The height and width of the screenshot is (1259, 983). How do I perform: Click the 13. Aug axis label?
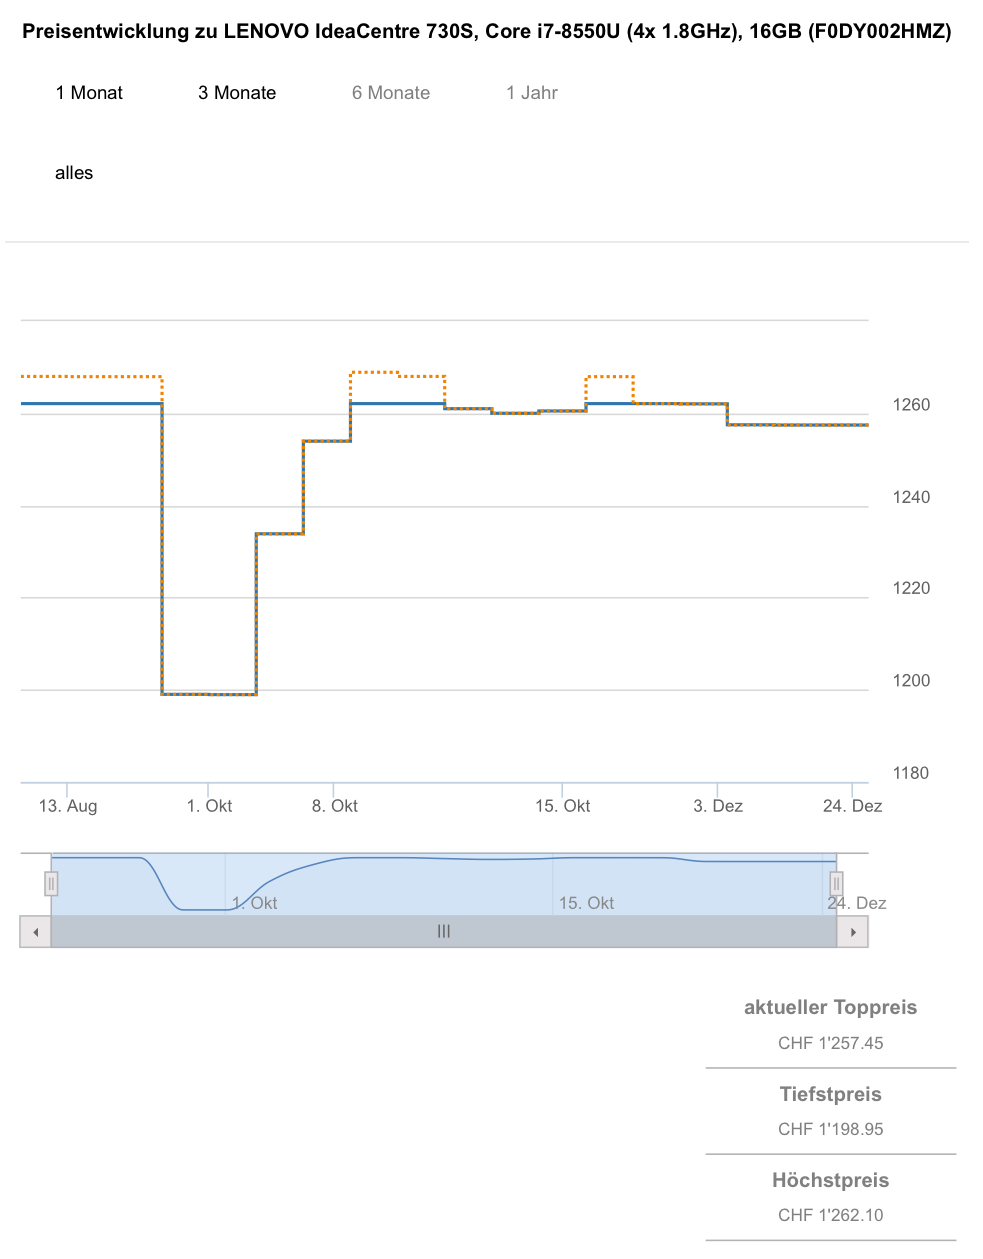(68, 806)
